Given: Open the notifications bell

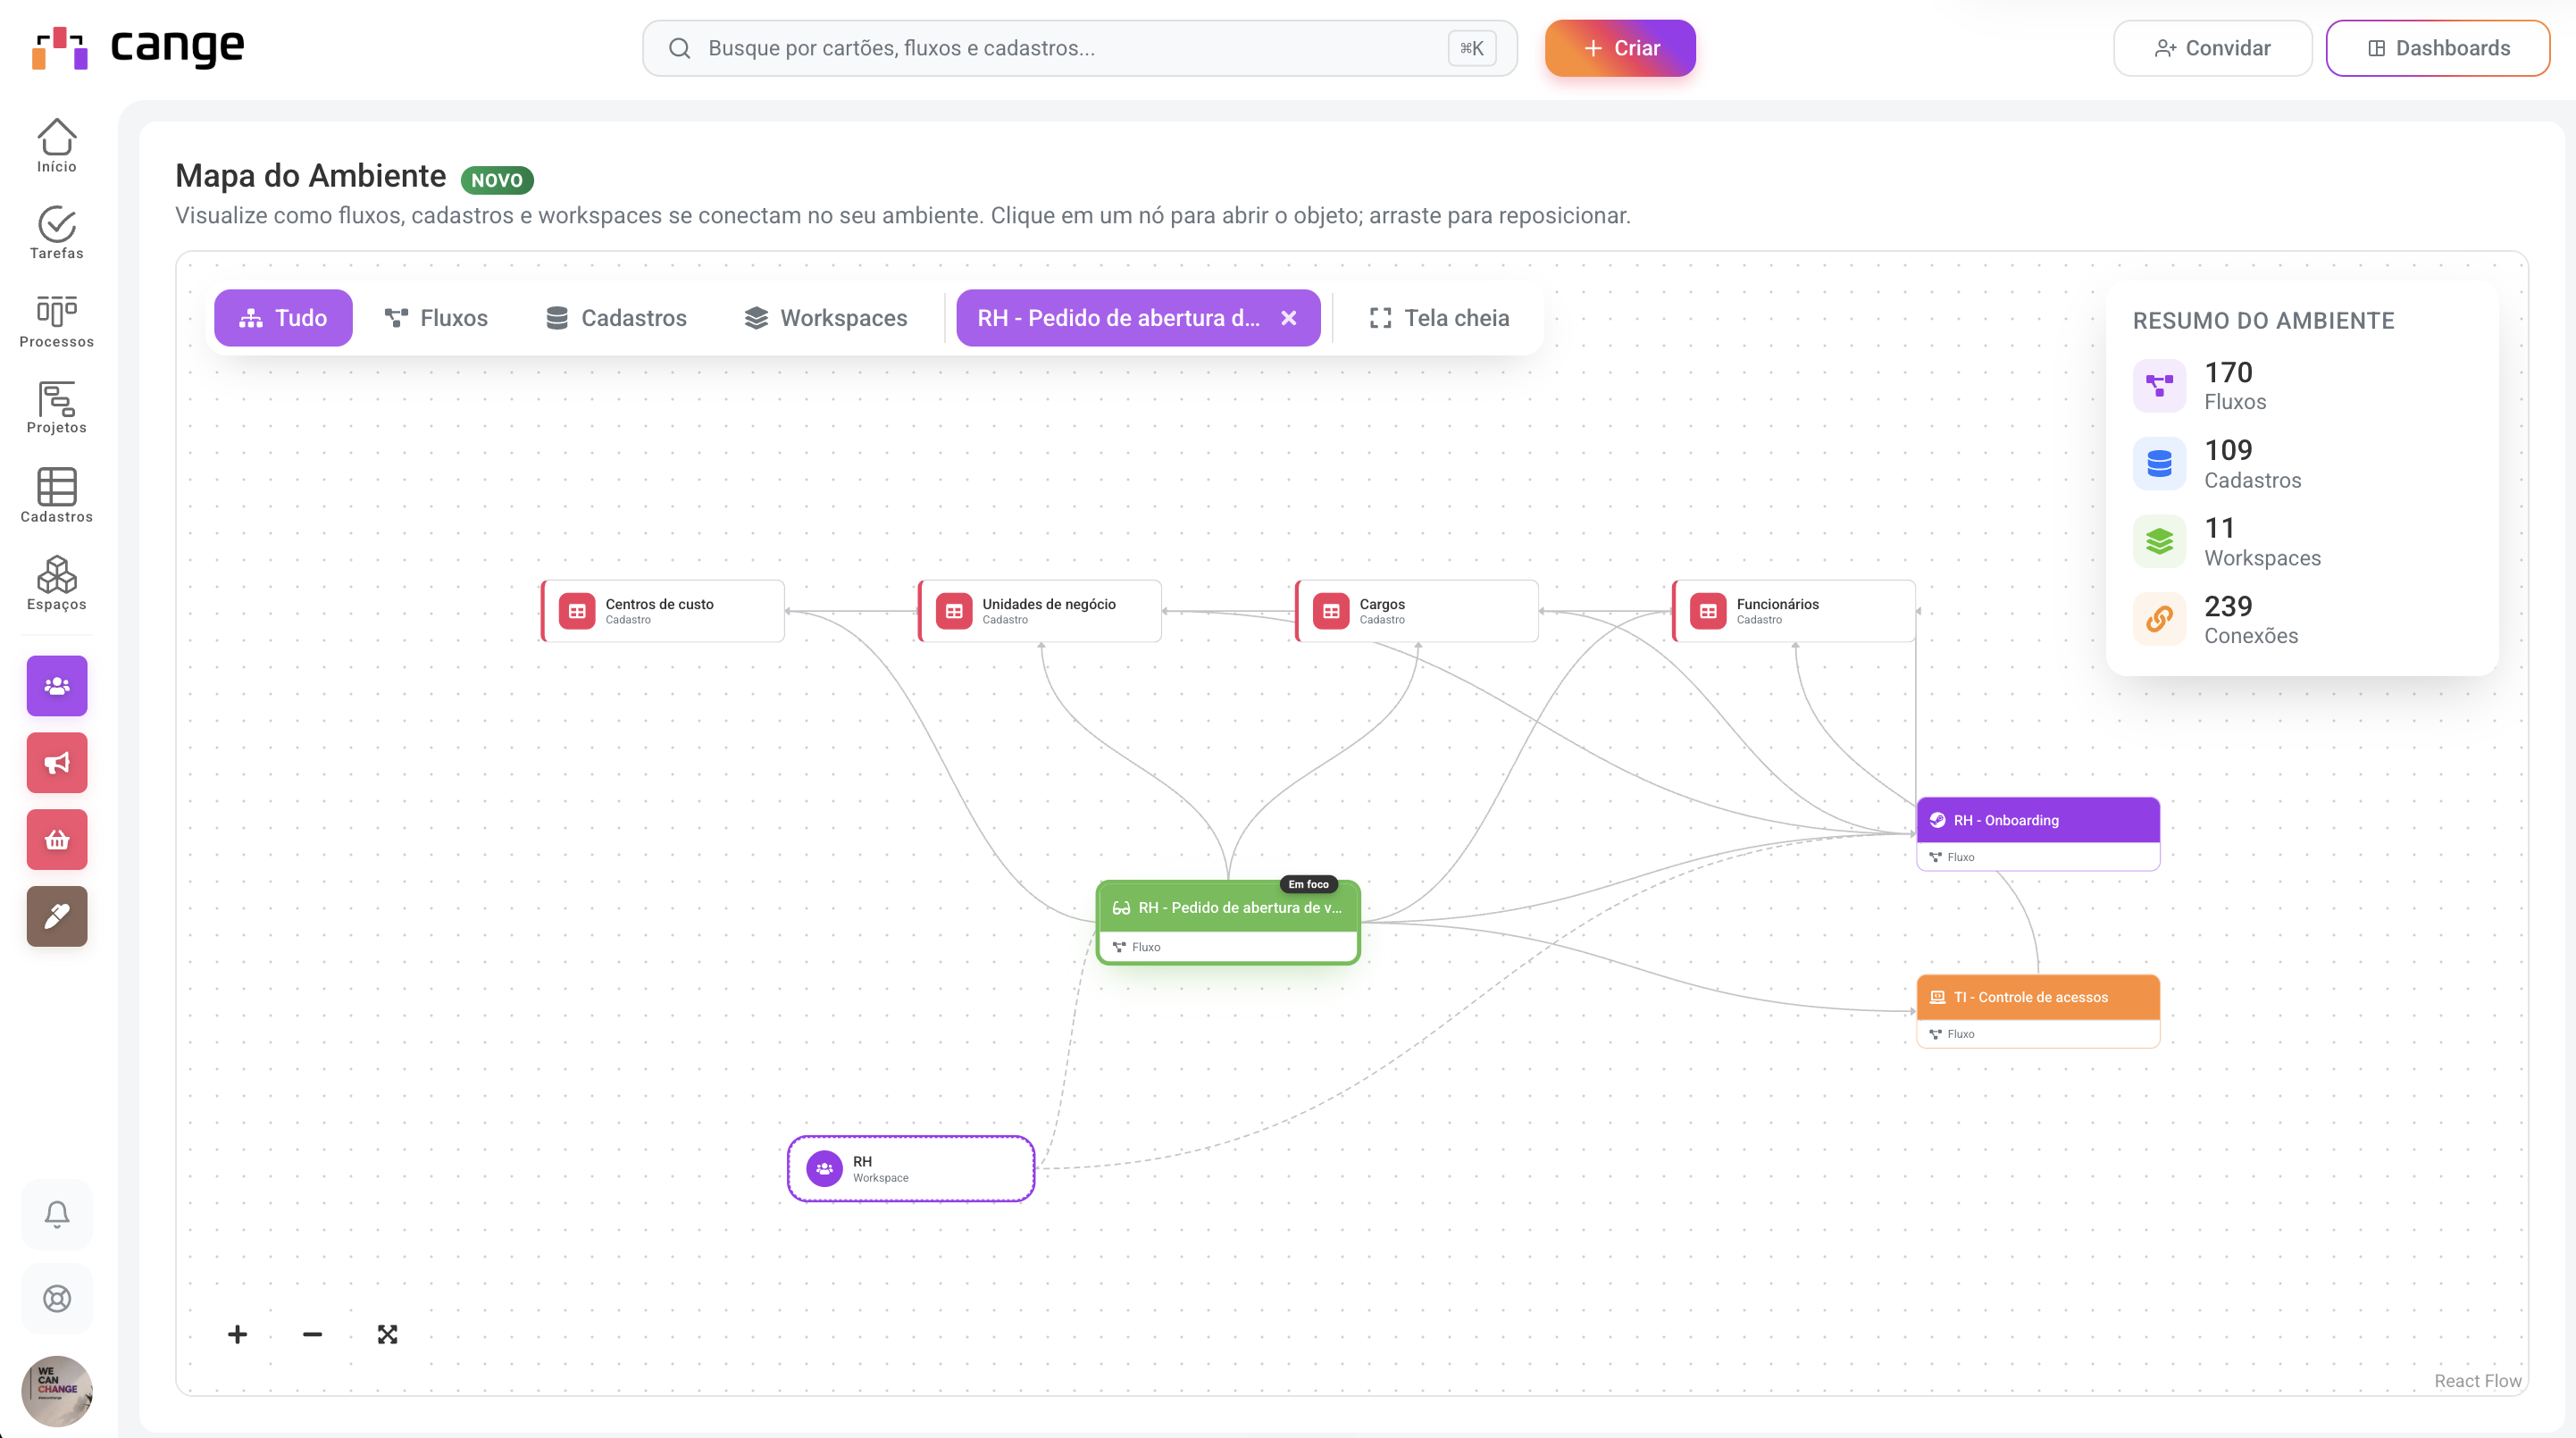Looking at the screenshot, I should click(57, 1214).
